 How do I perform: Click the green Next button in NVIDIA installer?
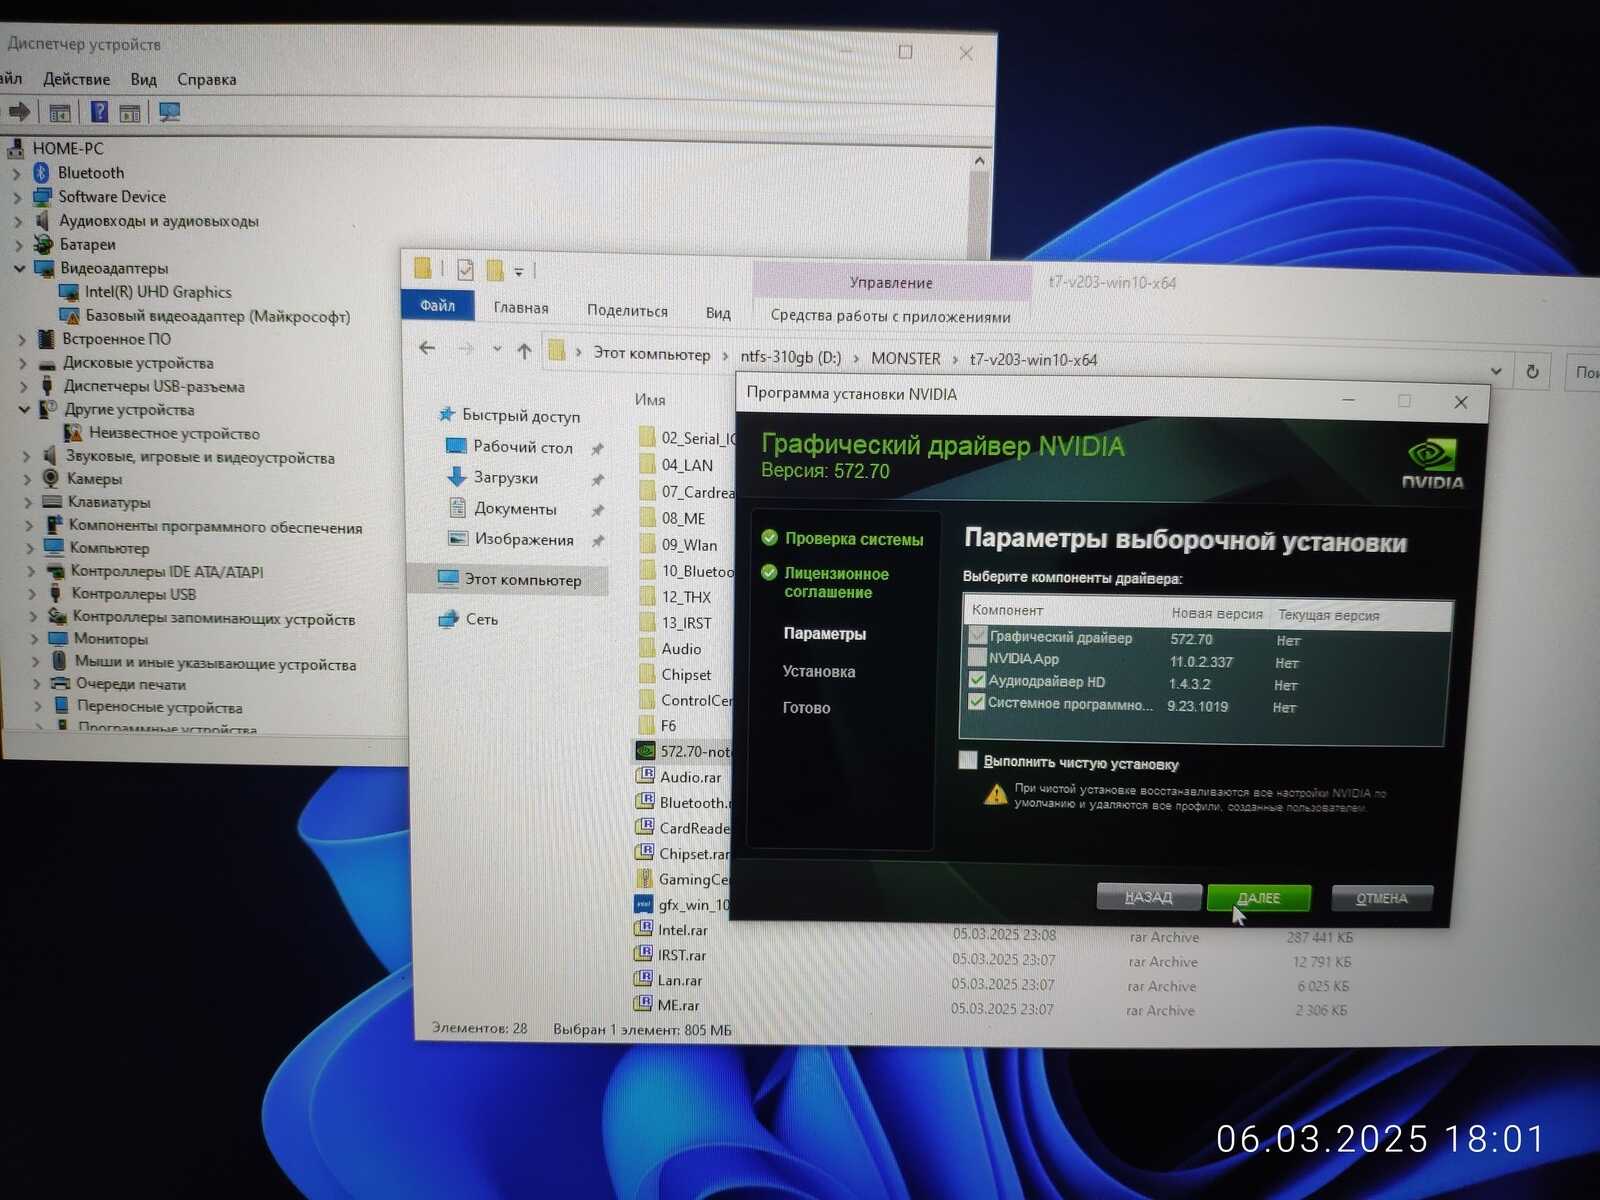point(1259,897)
